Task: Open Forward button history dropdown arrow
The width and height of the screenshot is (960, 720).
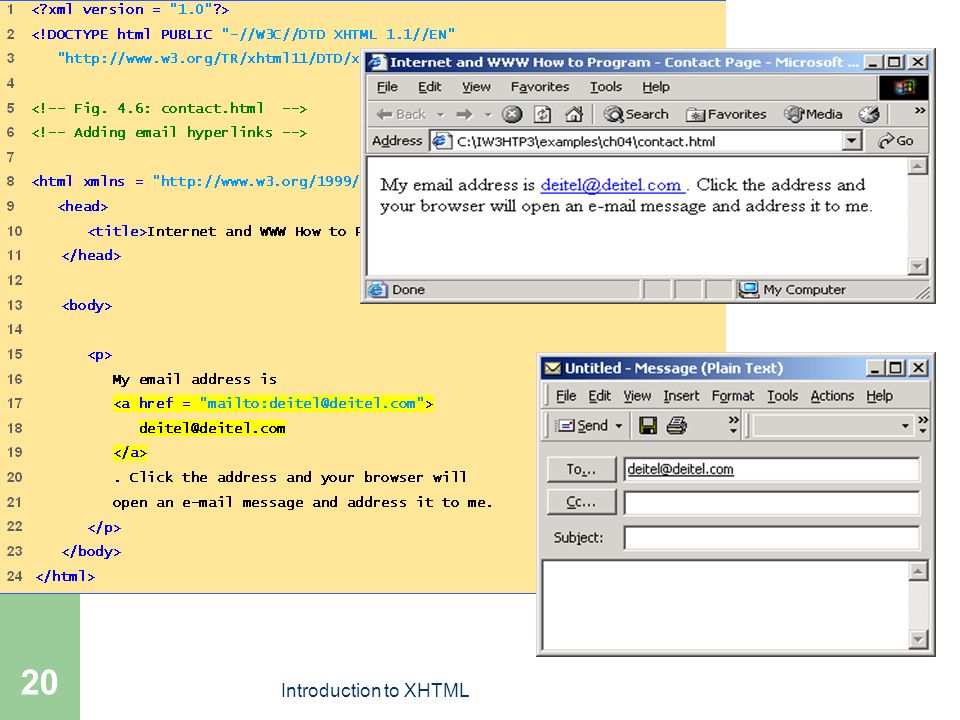Action: tap(488, 114)
